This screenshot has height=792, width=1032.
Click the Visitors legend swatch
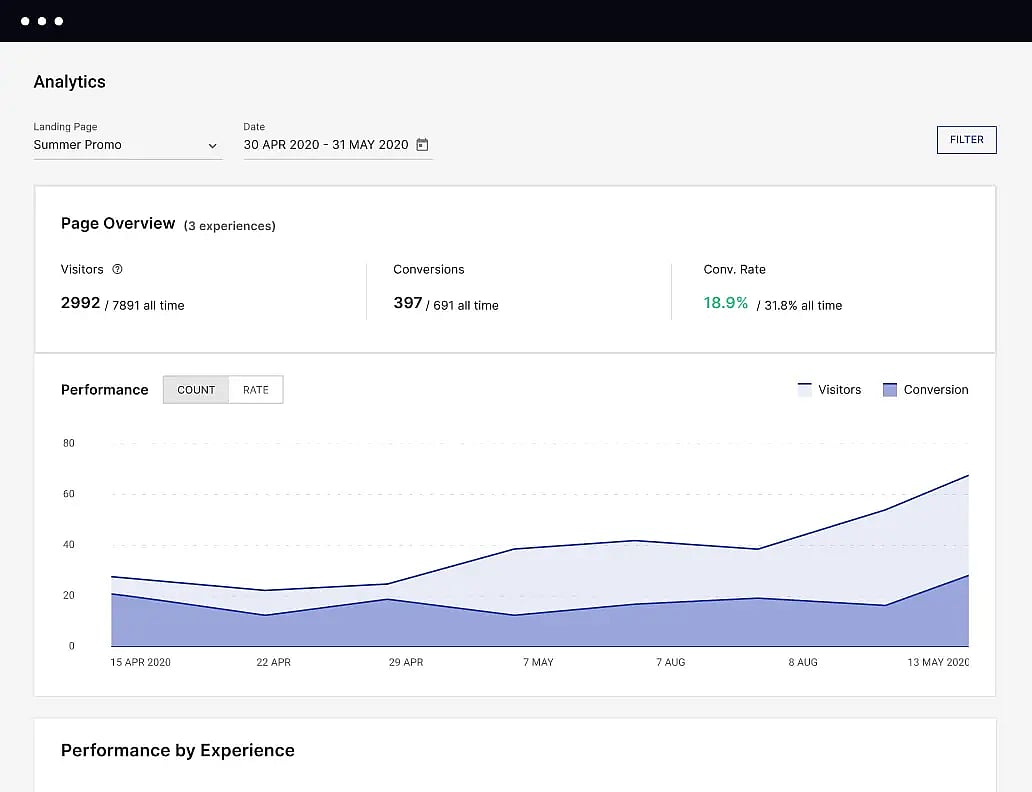pyautogui.click(x=804, y=390)
